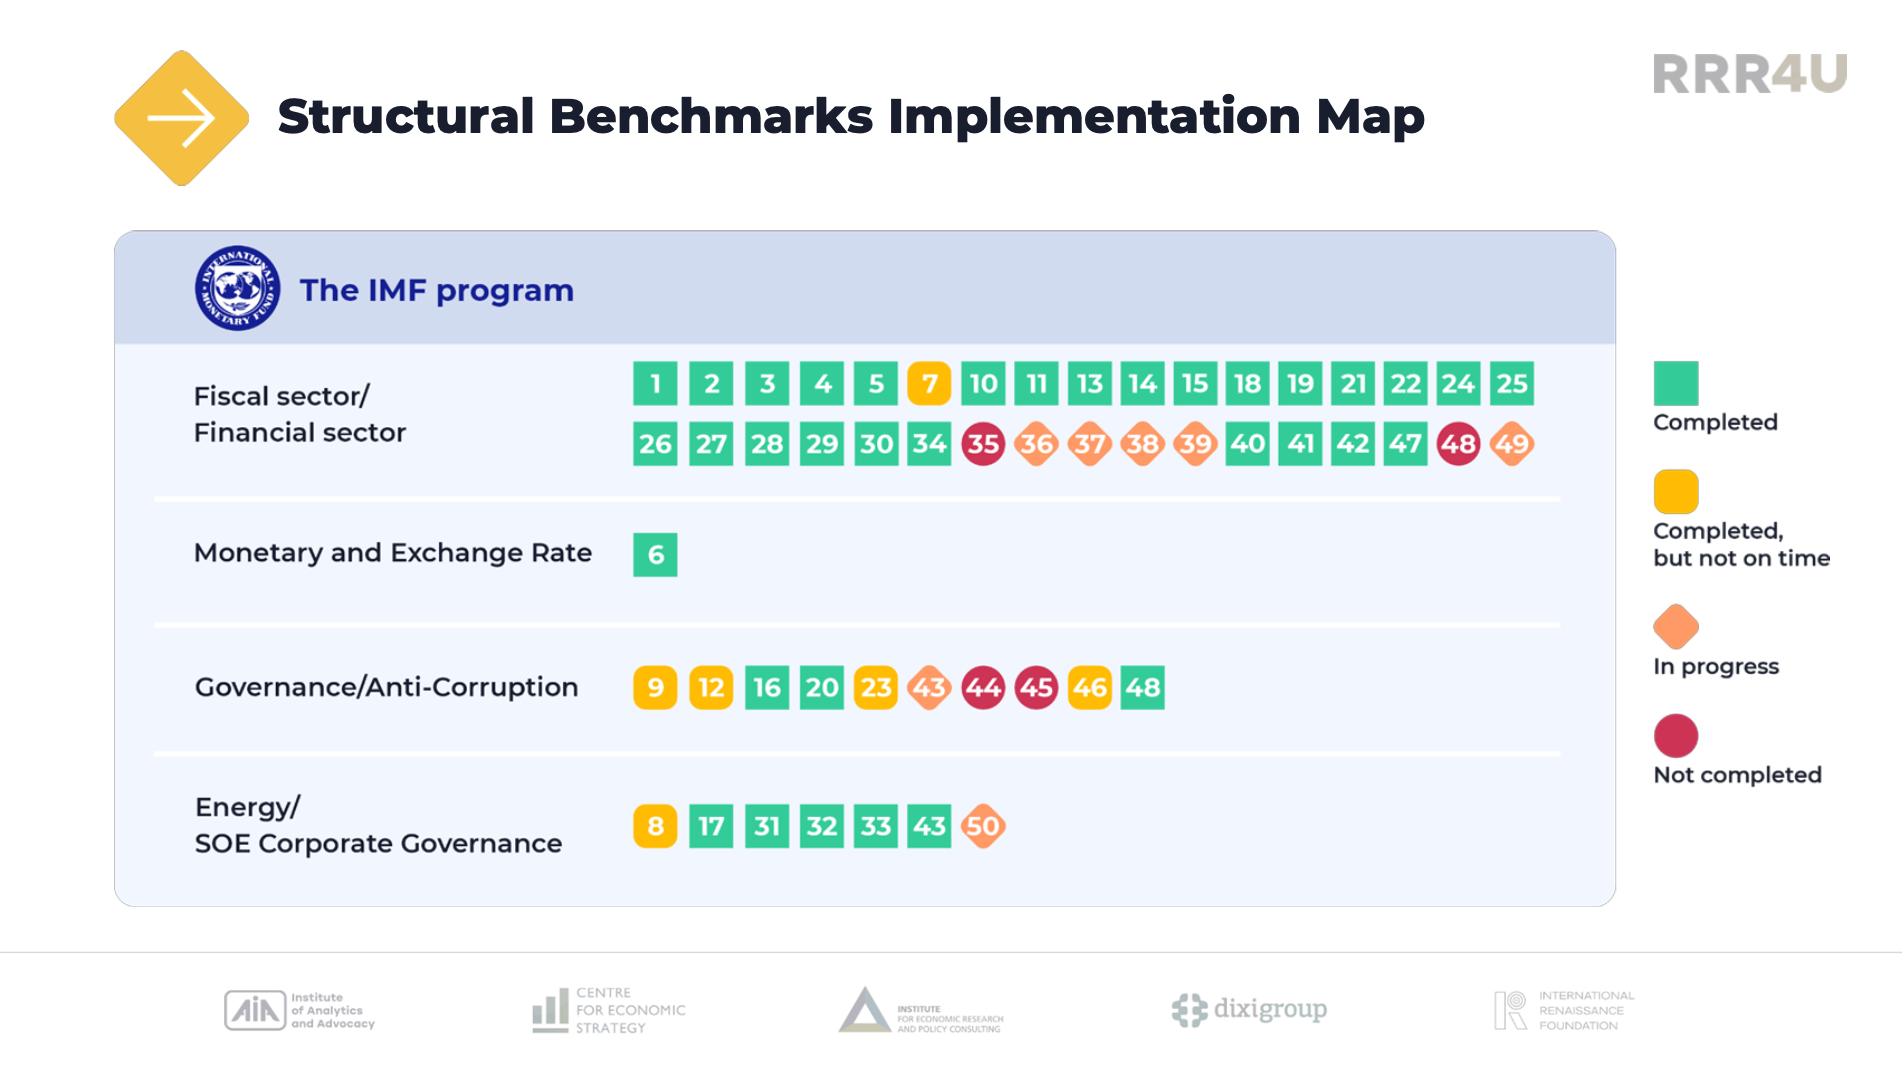Image resolution: width=1902 pixels, height=1066 pixels.
Task: Click the green Completed legend swatch
Action: pyautogui.click(x=1675, y=383)
